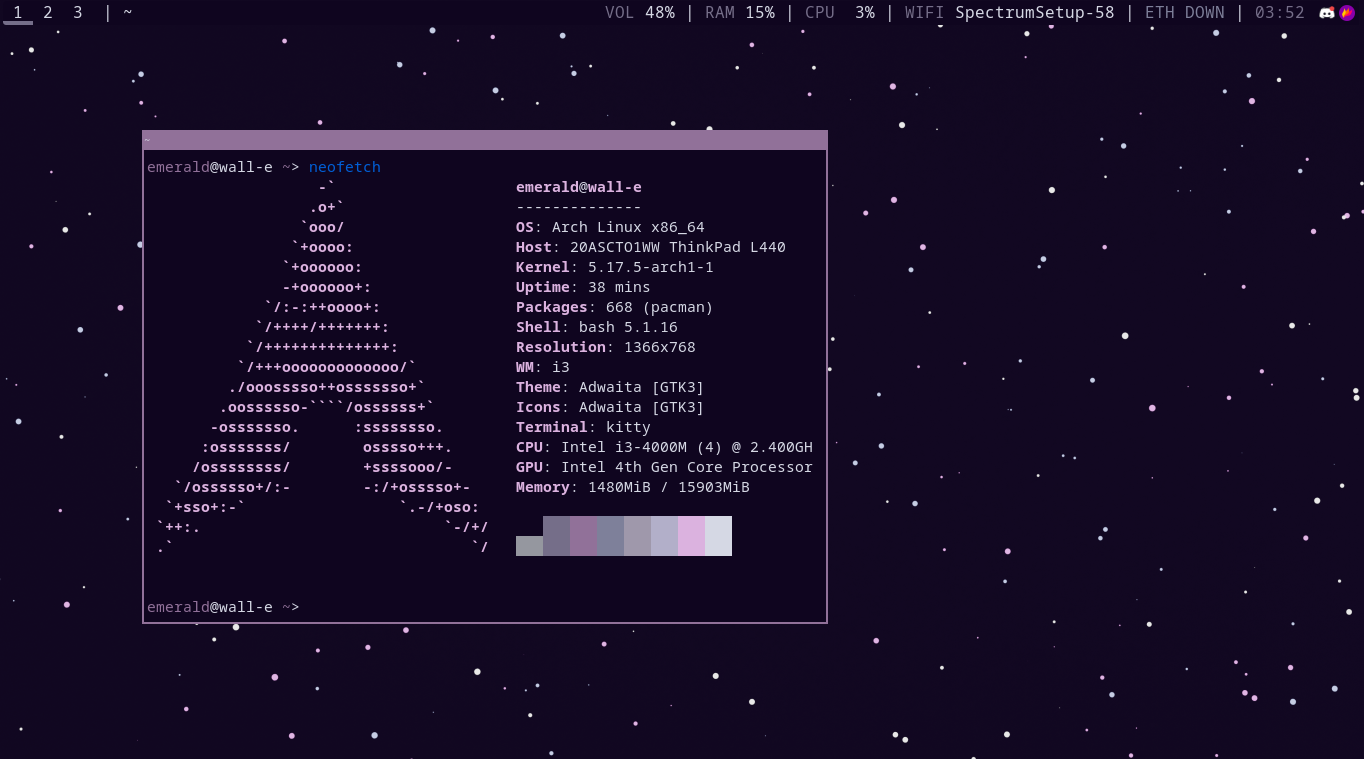1364x759 pixels.
Task: Switch to workspace 2 in the i3 bar
Action: tap(47, 12)
